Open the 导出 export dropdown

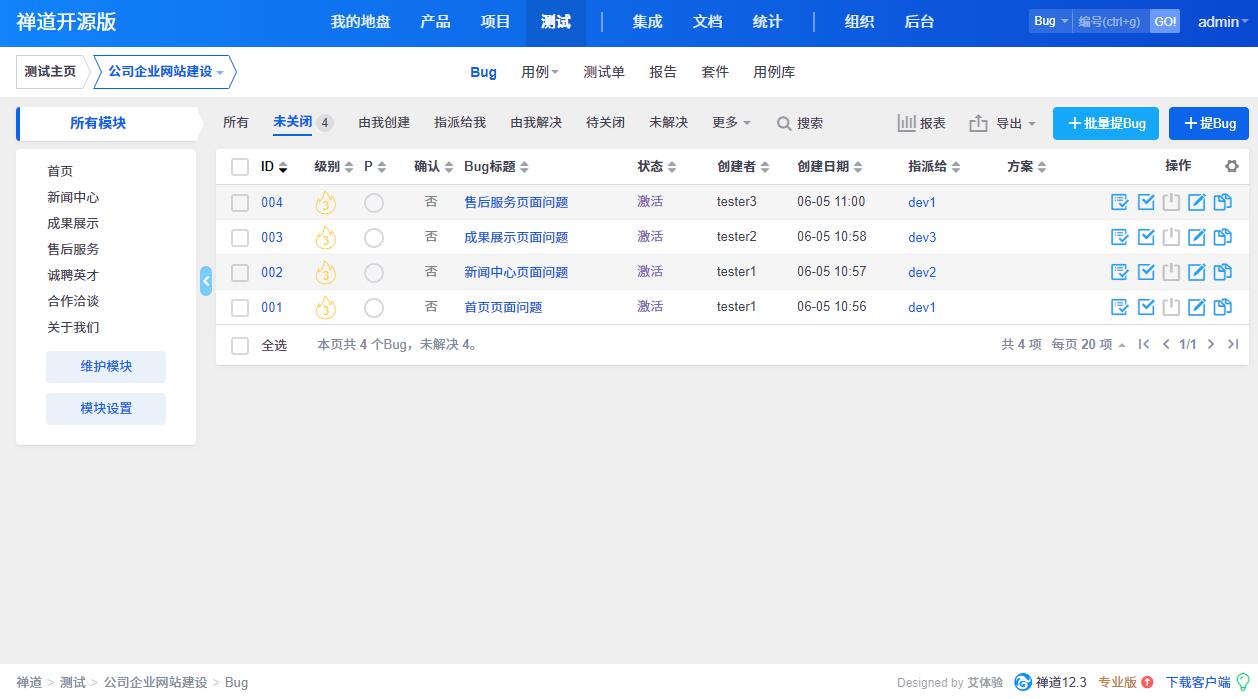click(x=1003, y=123)
